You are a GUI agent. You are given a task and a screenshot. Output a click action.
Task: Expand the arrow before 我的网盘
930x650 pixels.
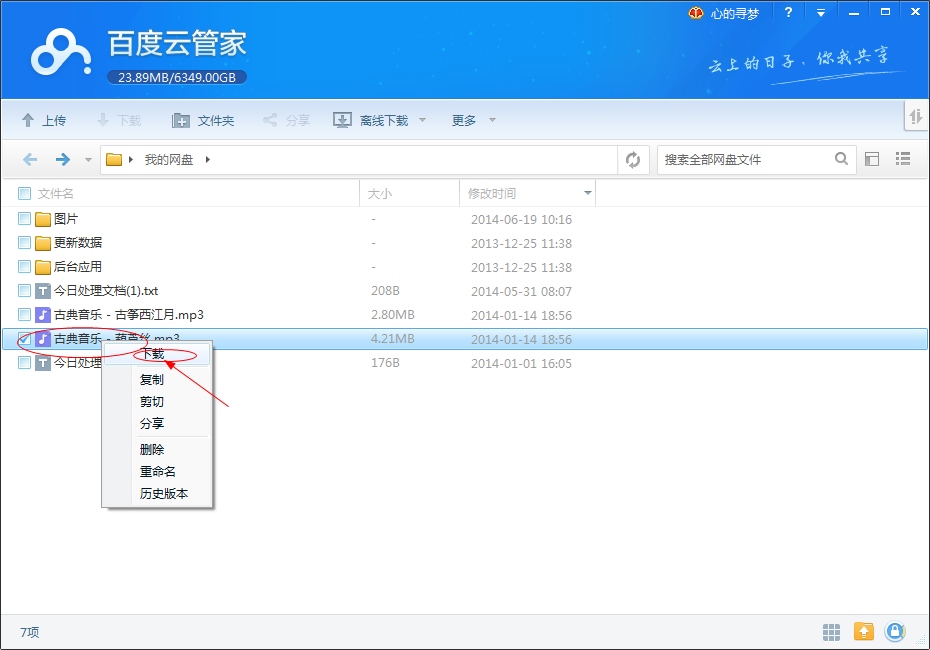[131, 160]
